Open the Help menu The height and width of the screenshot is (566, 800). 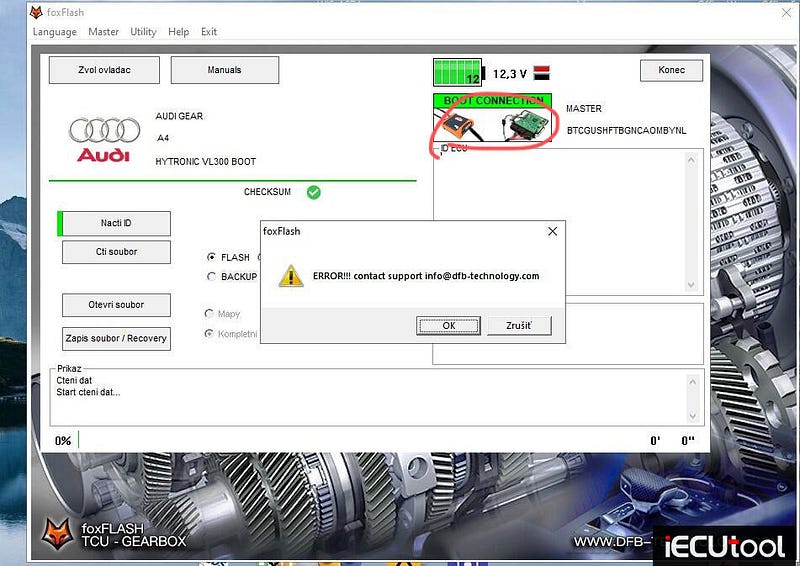pos(179,32)
